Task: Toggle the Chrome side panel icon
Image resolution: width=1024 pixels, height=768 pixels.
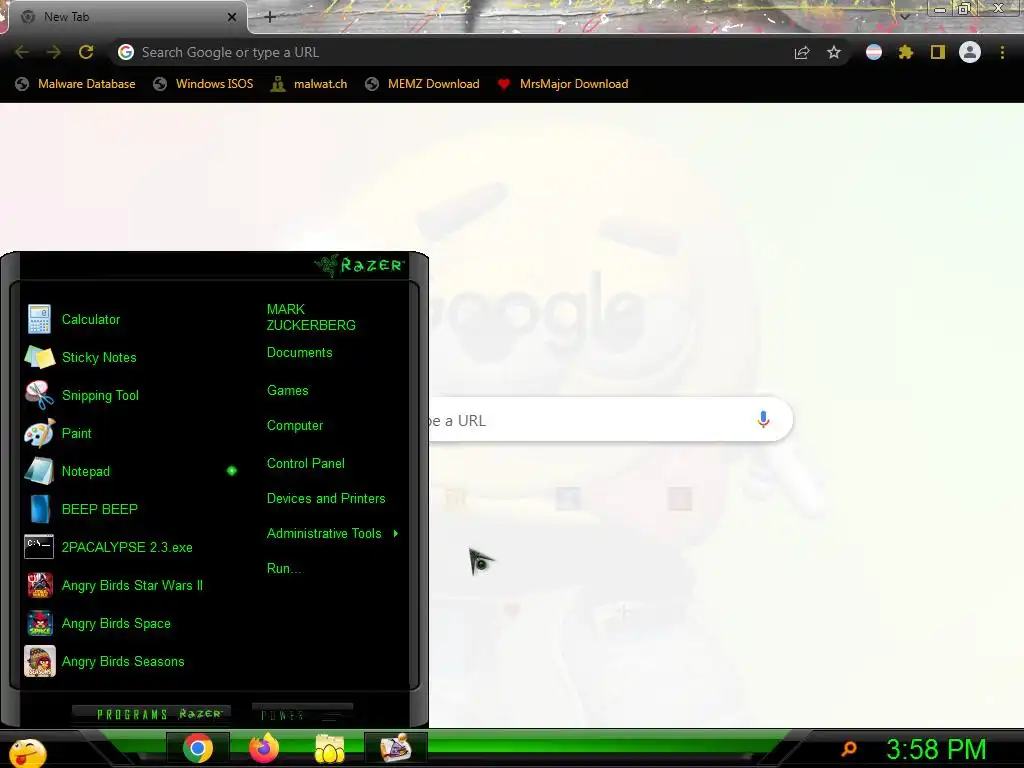Action: click(x=938, y=52)
